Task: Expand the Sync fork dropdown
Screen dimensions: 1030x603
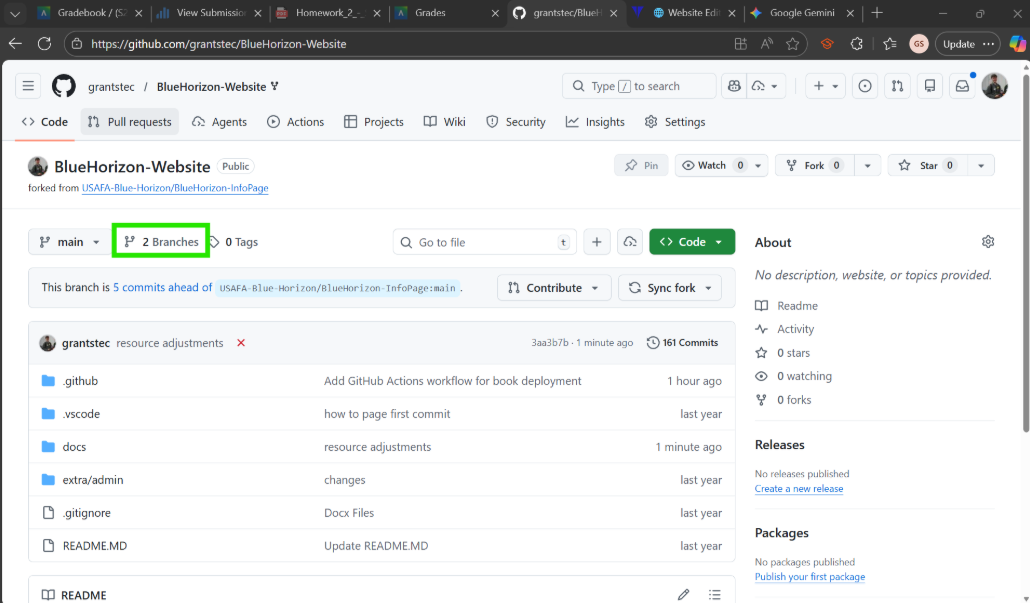Action: tap(670, 288)
